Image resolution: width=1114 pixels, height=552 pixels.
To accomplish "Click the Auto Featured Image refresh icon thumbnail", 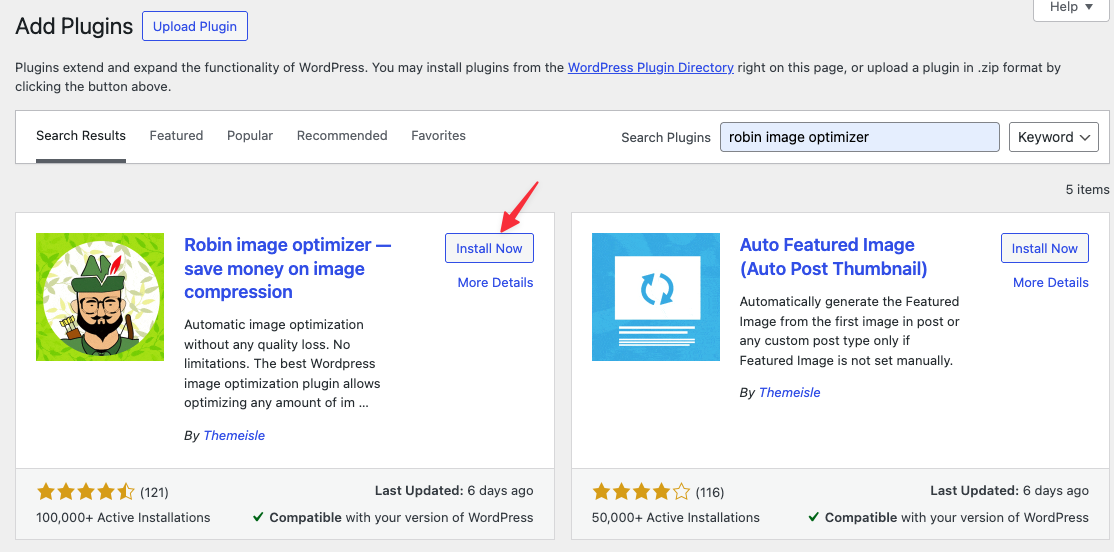I will point(656,297).
